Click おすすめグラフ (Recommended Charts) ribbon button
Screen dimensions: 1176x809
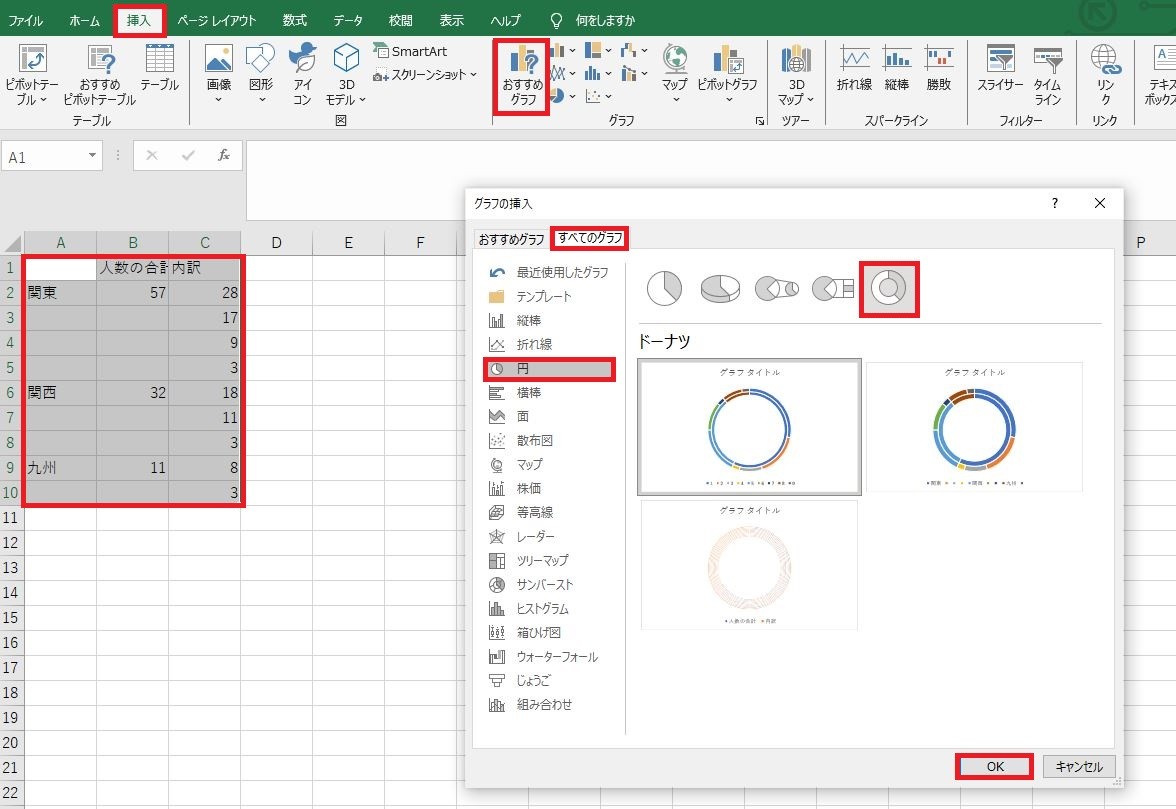[x=522, y=76]
